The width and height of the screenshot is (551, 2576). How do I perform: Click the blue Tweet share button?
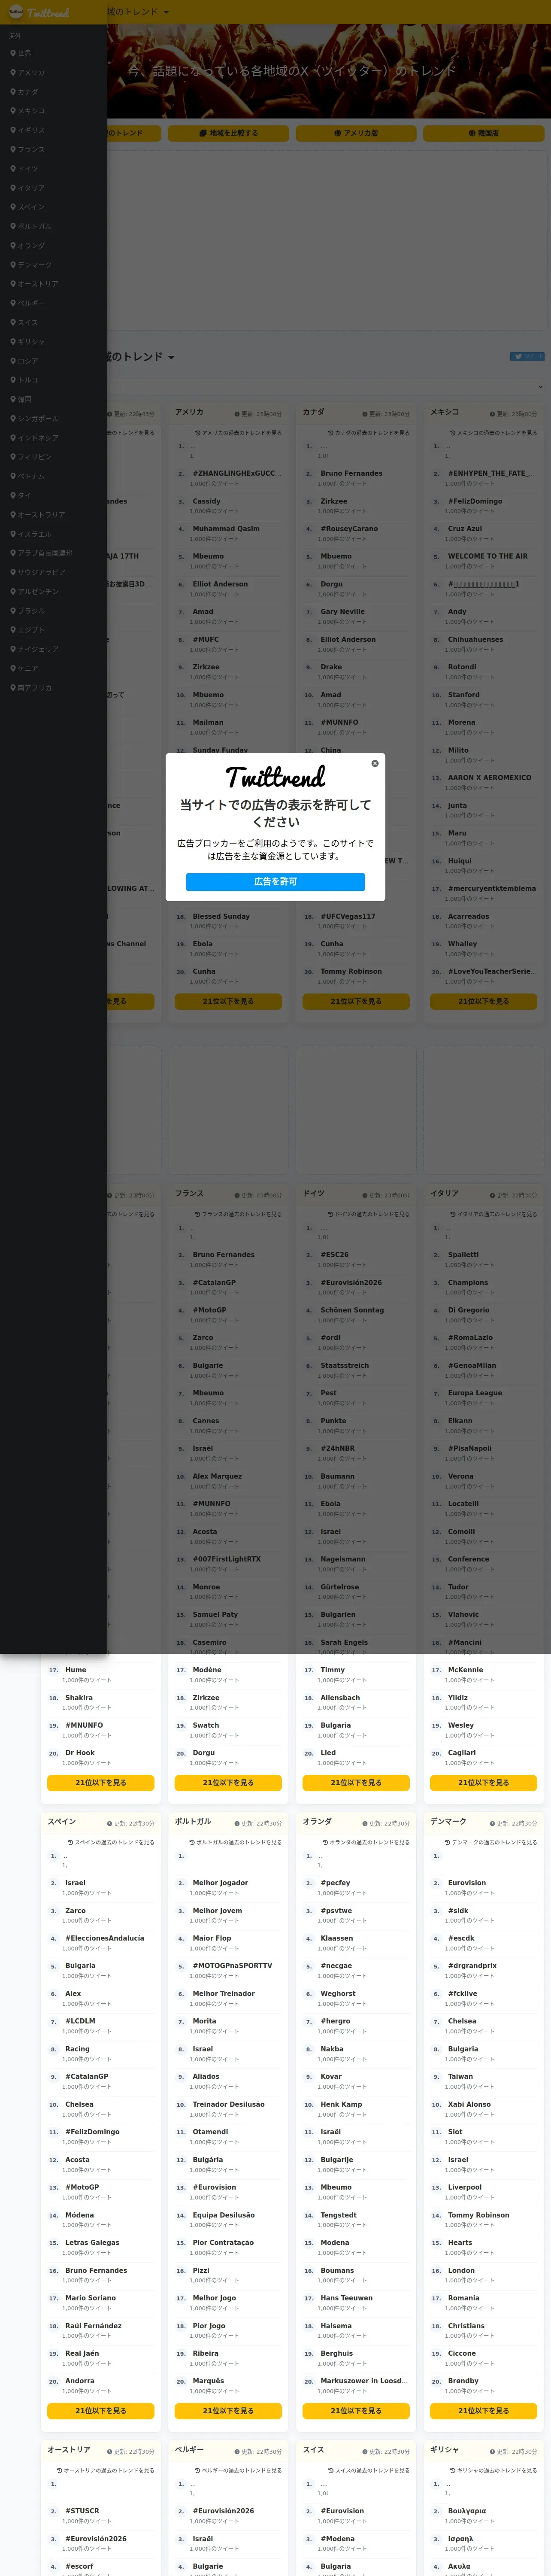pos(527,356)
